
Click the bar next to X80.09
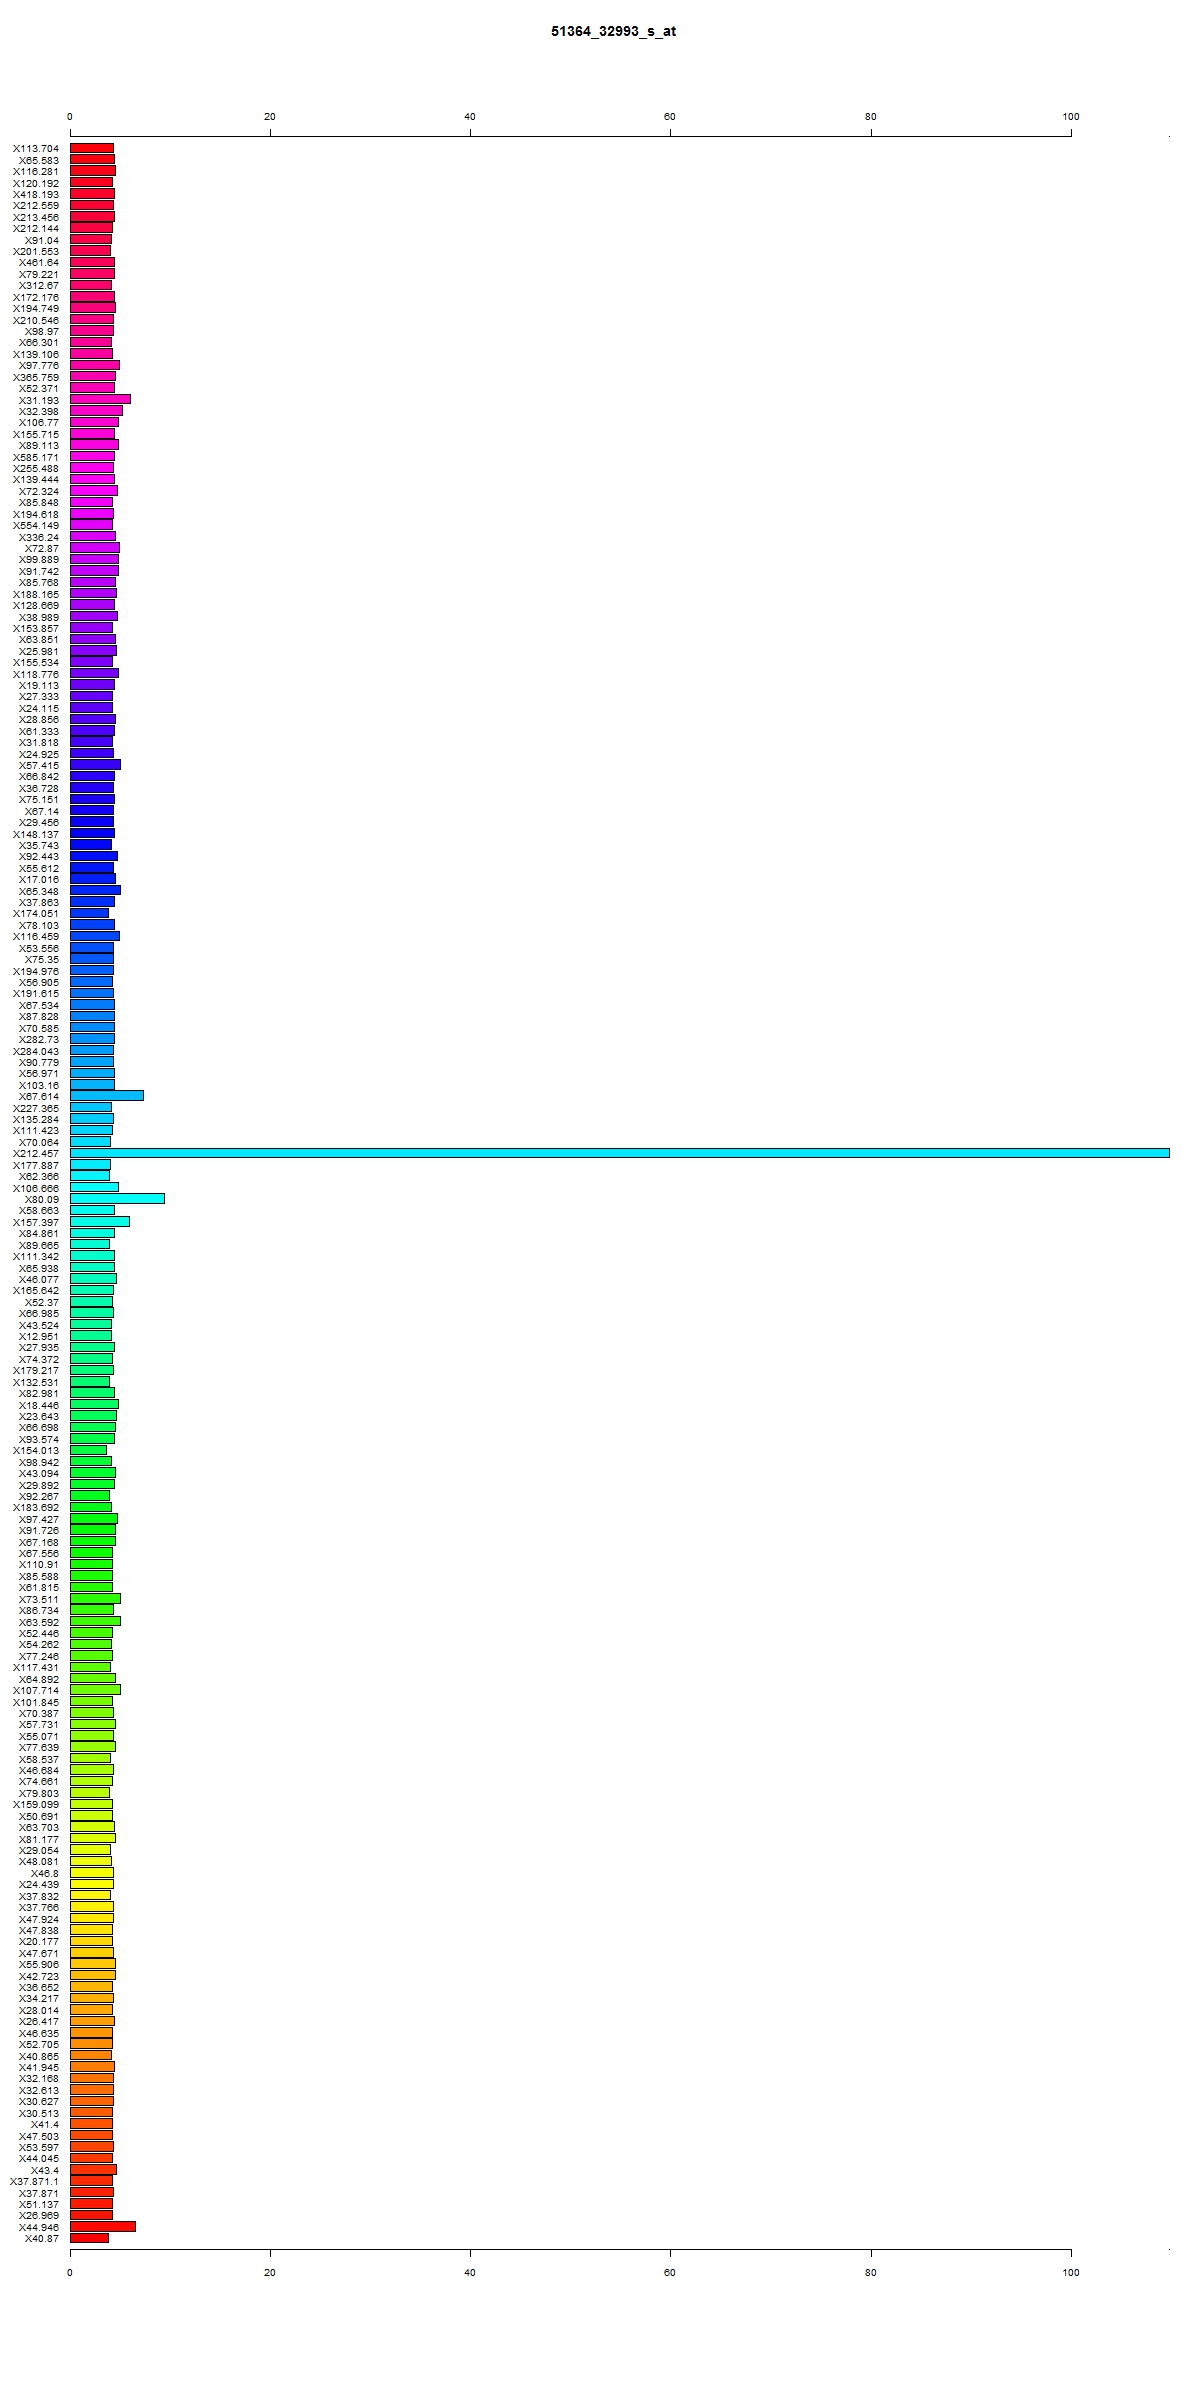pos(117,1198)
